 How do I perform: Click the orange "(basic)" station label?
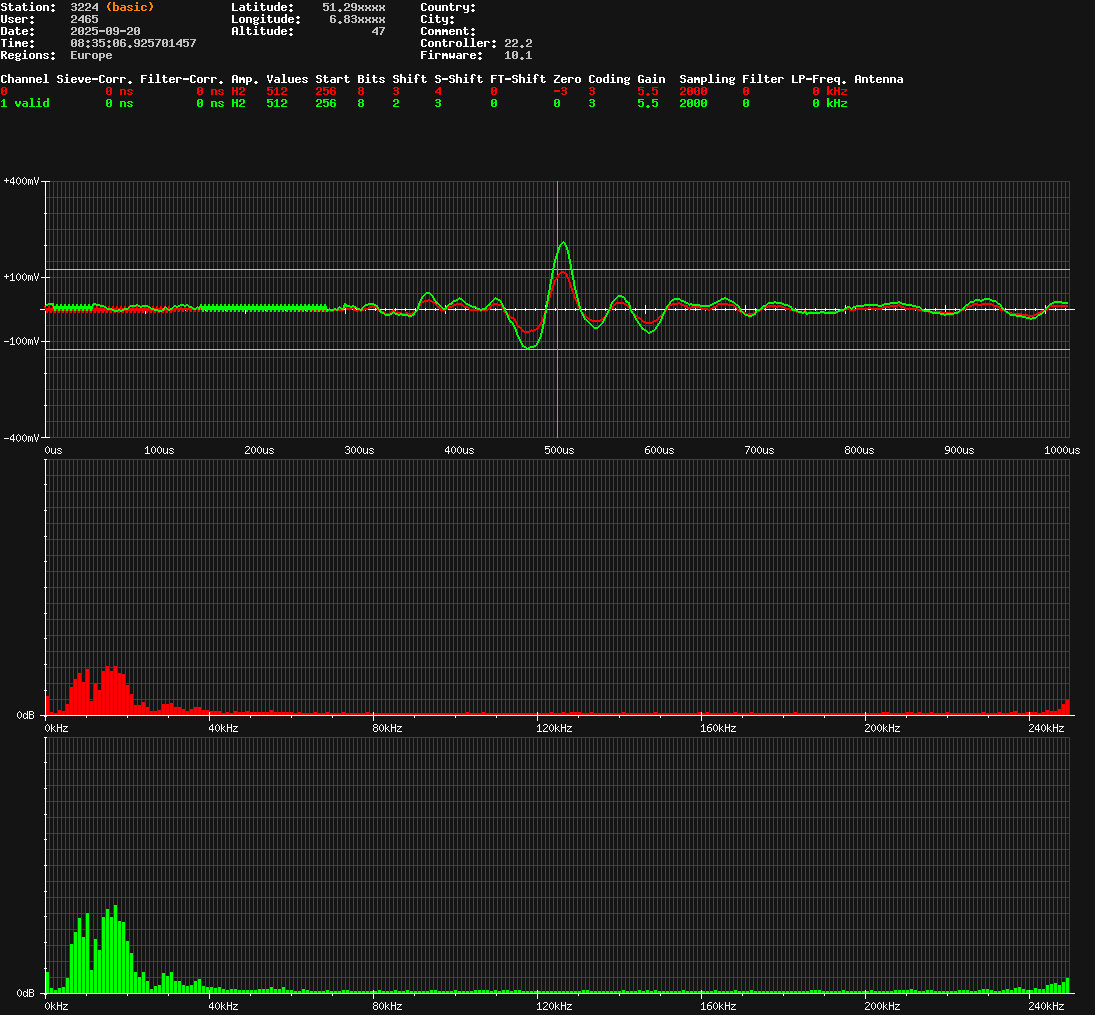[130, 7]
